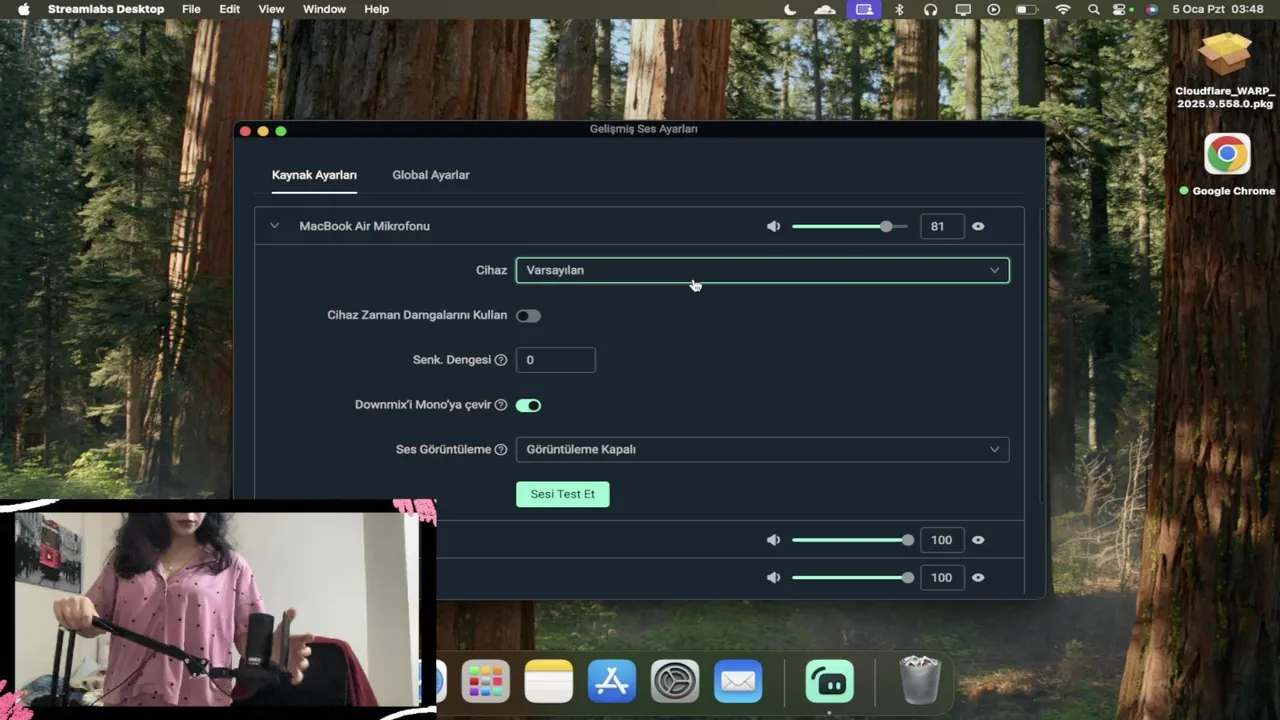Open App Store in the Dock
The height and width of the screenshot is (720, 1280).
tap(612, 682)
